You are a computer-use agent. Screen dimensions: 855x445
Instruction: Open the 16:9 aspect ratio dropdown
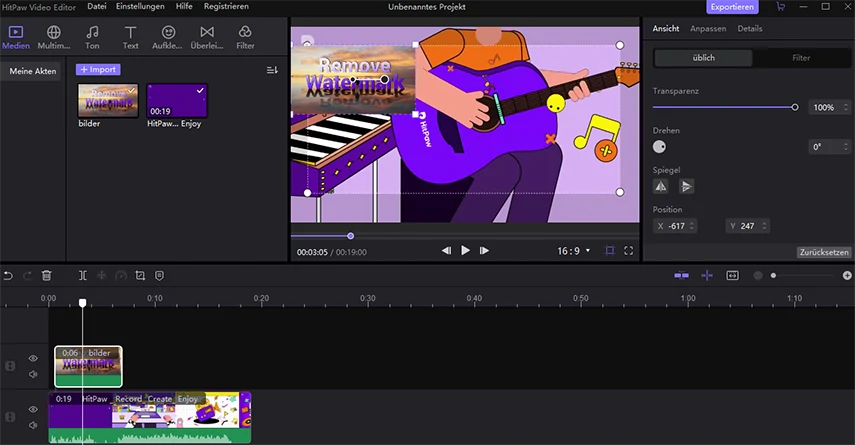click(x=574, y=251)
